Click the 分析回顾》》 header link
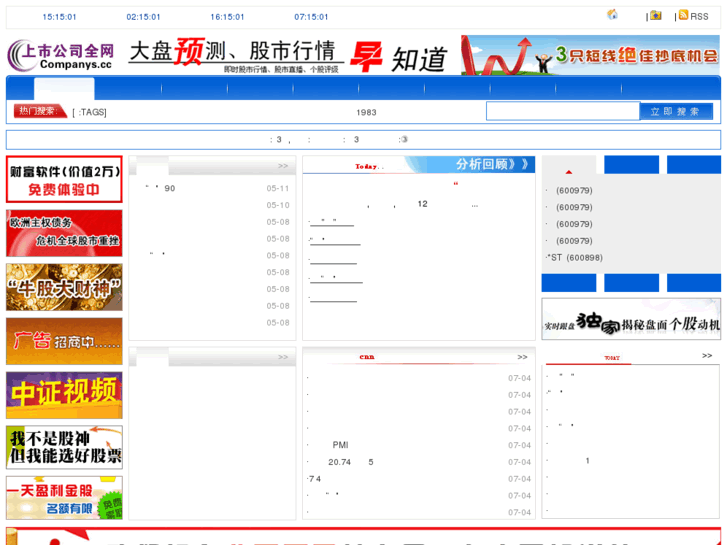 coord(491,164)
